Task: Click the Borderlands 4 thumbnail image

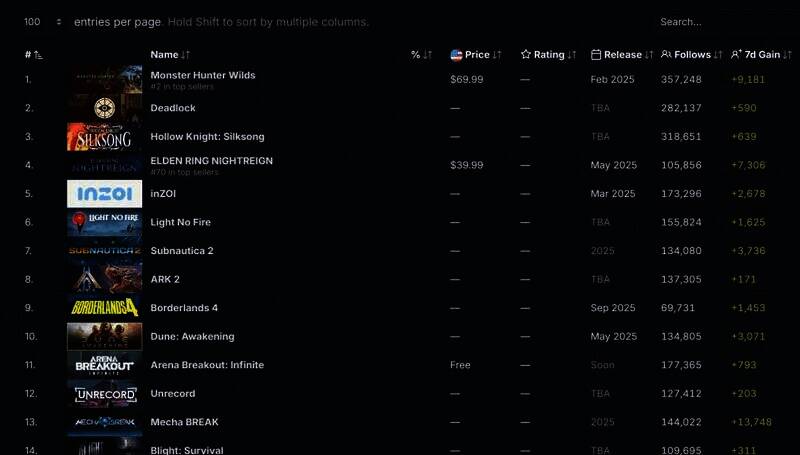Action: point(104,308)
